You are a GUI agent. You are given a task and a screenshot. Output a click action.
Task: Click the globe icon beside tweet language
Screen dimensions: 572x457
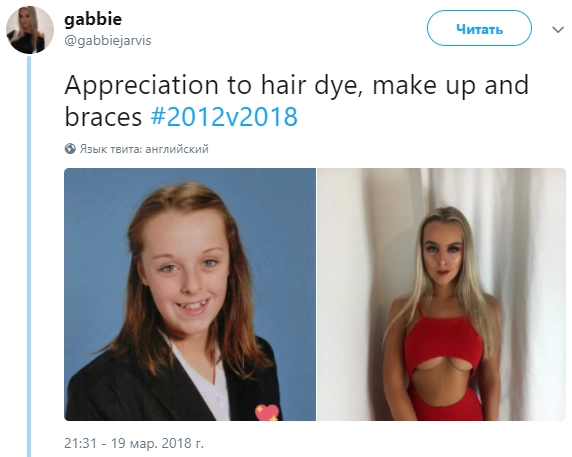[x=70, y=149]
